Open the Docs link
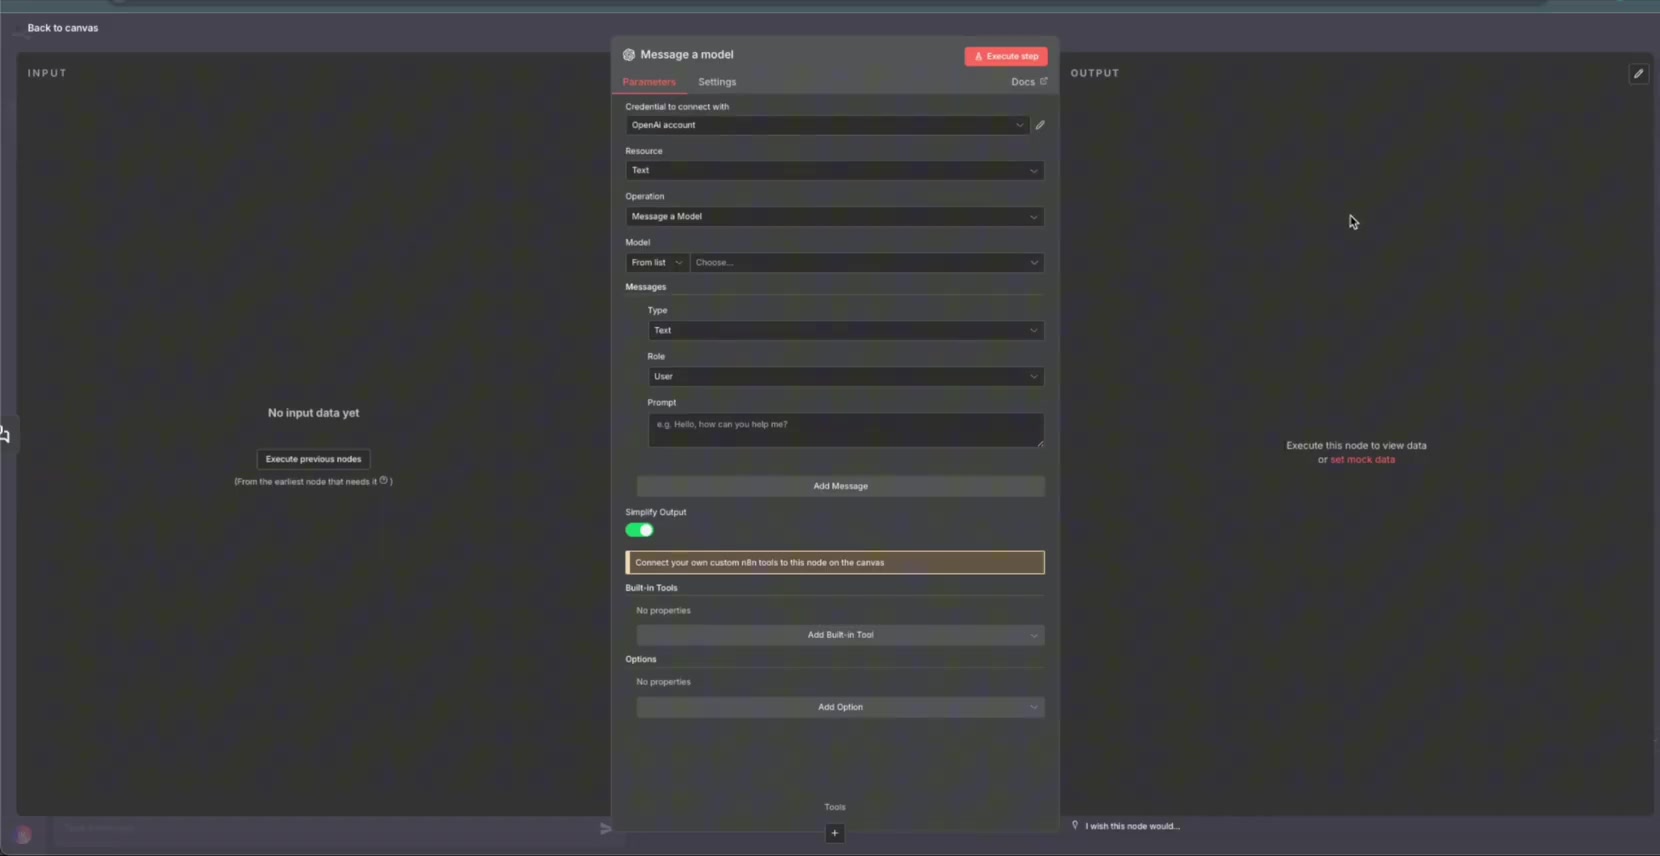 [x=1029, y=82]
